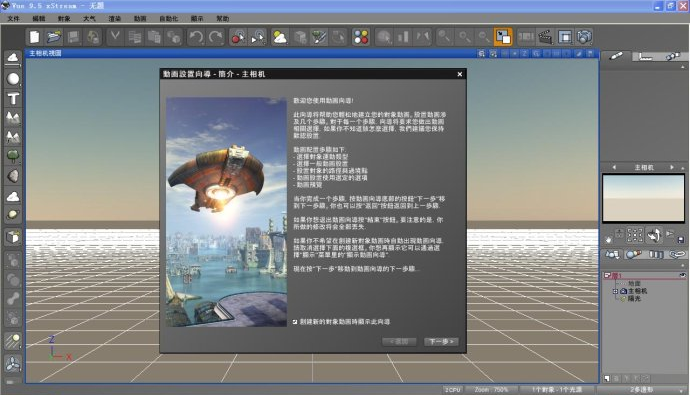Click the rotate camera arrows icon

(654, 235)
